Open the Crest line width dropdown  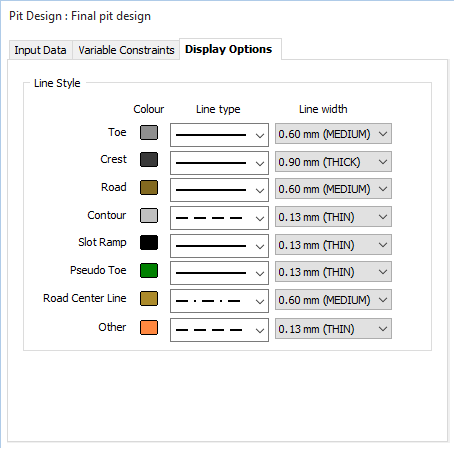click(333, 162)
